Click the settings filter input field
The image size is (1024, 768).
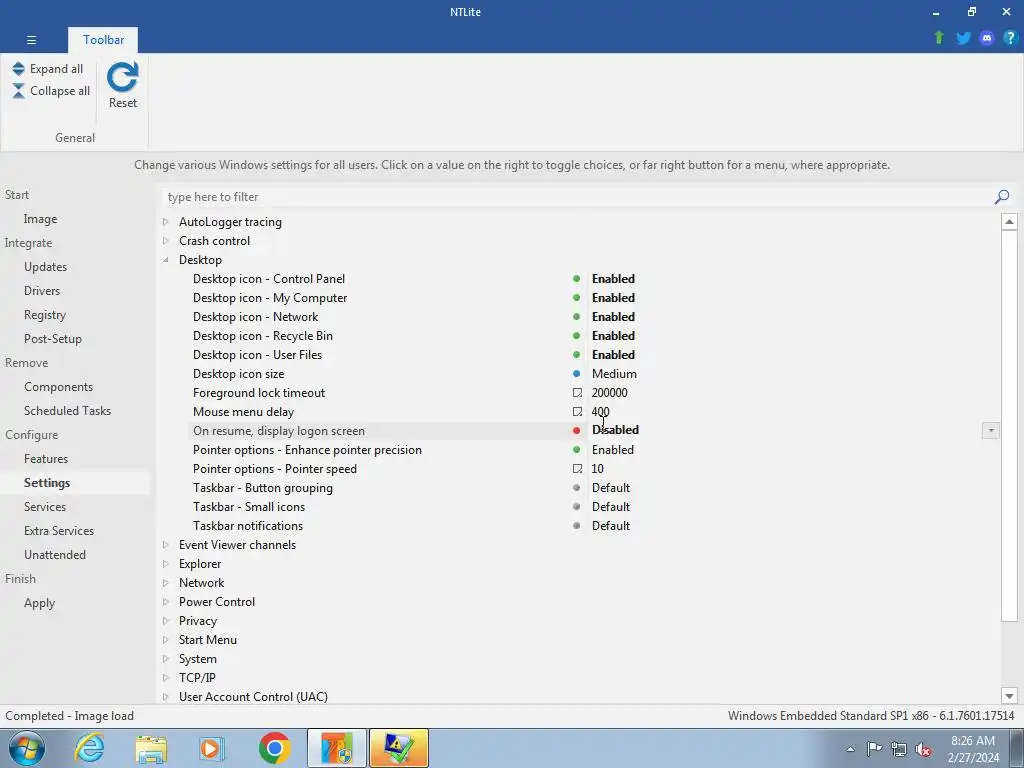(578, 197)
